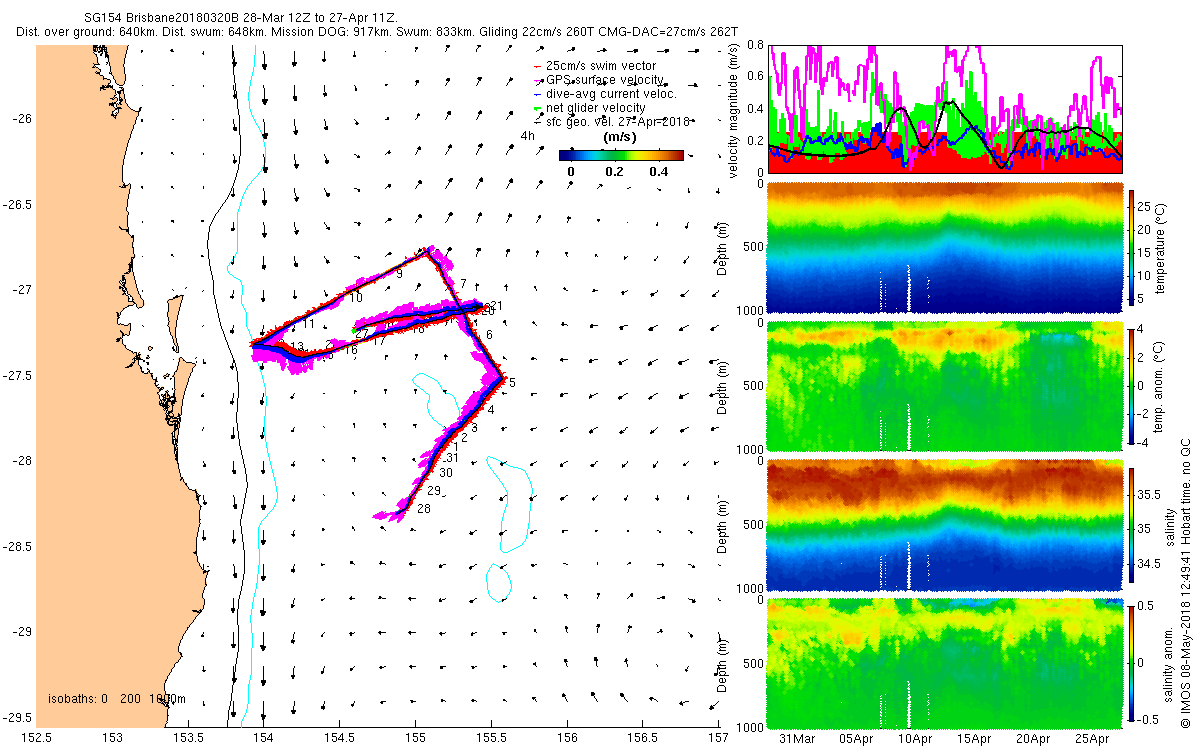Click the "15Apr" date tick label

click(975, 740)
